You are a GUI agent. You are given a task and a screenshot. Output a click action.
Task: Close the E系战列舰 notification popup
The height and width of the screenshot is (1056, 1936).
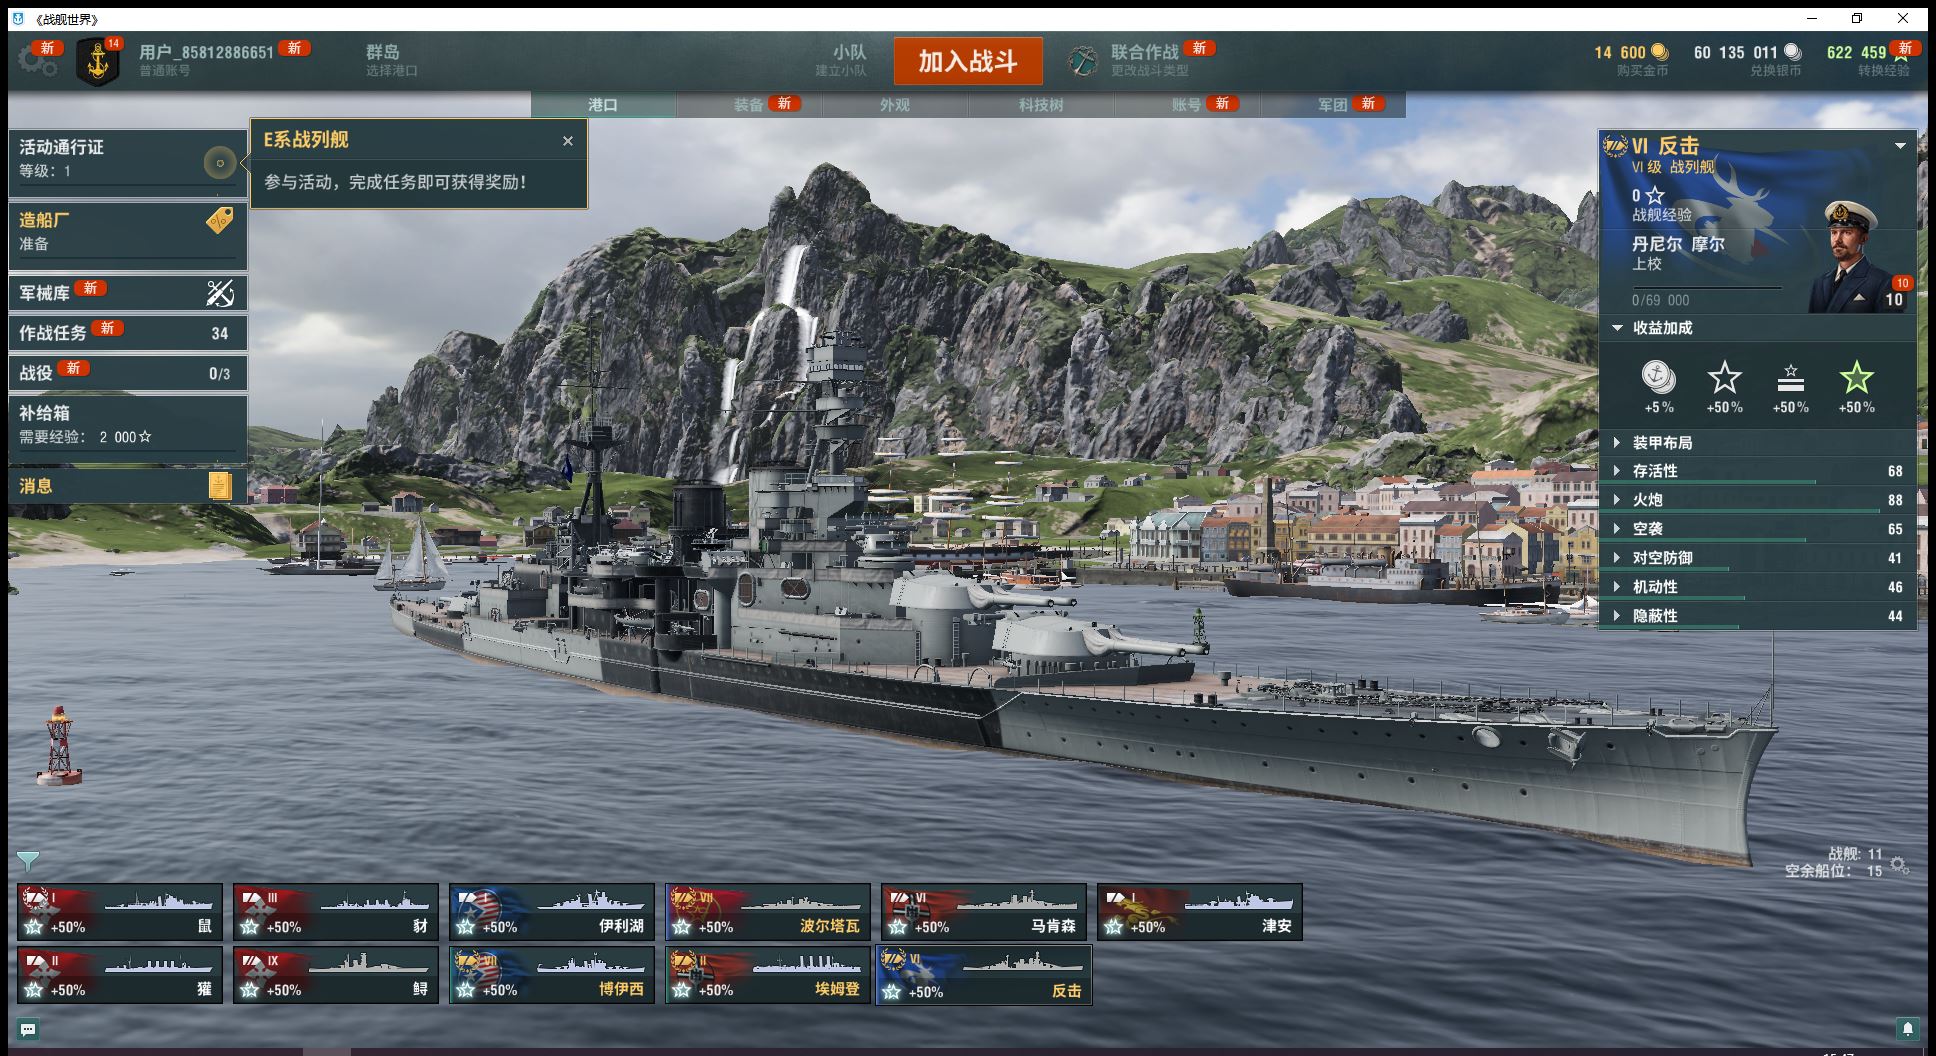coord(568,141)
